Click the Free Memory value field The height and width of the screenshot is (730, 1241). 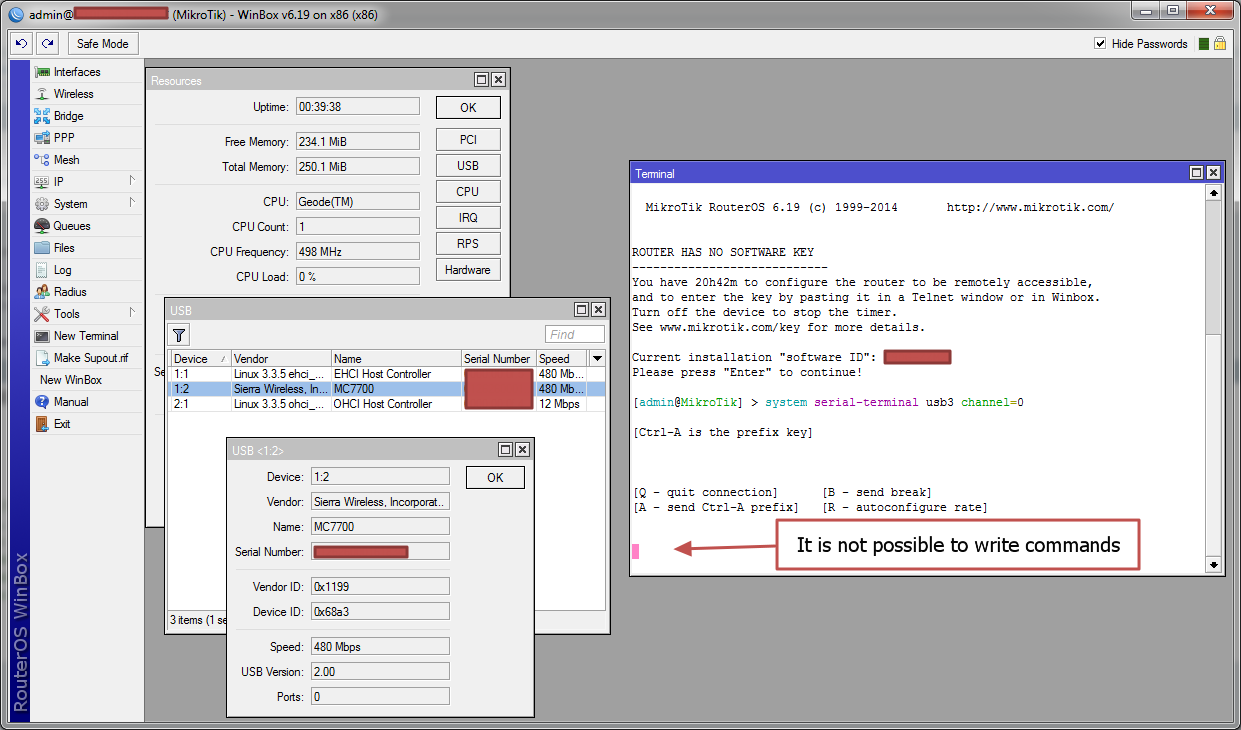click(357, 142)
